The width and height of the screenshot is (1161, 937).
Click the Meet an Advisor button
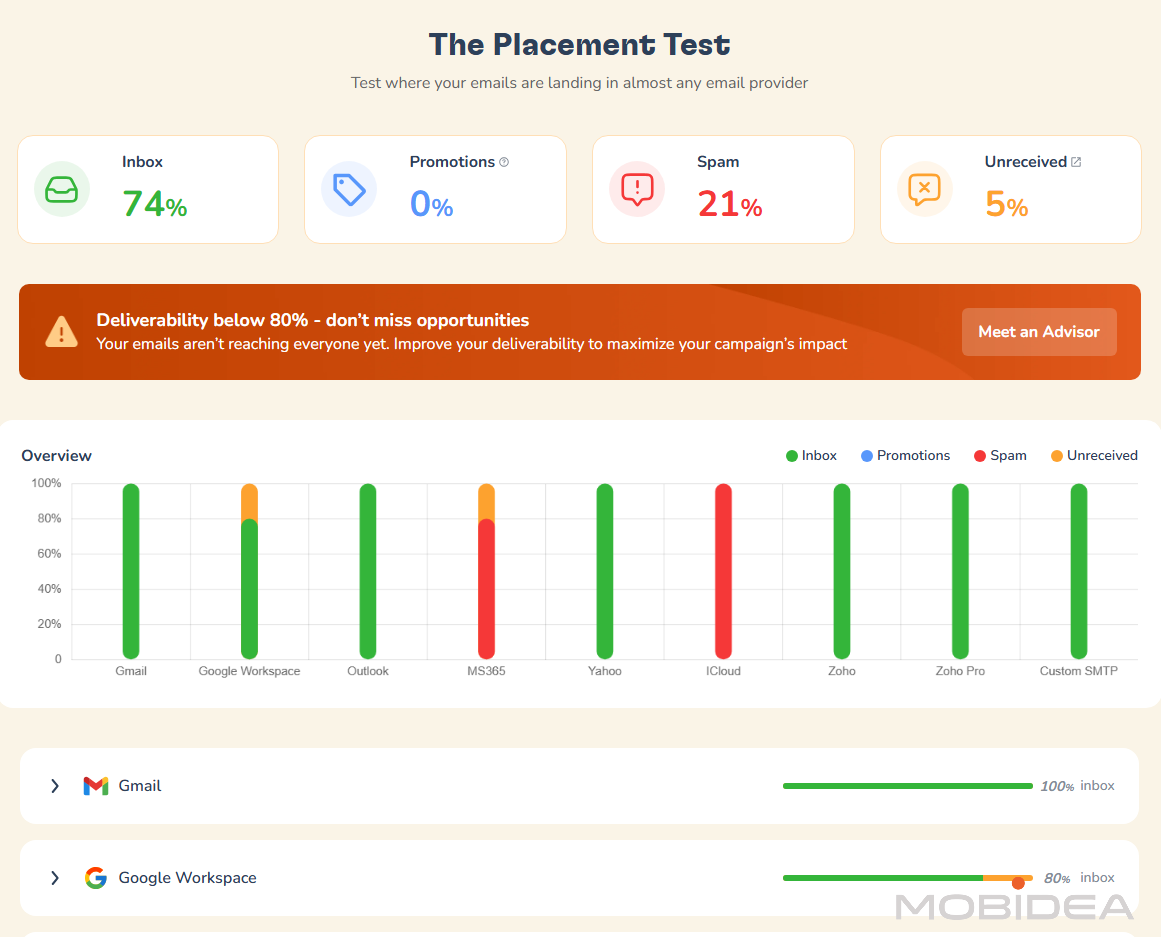click(x=1039, y=332)
